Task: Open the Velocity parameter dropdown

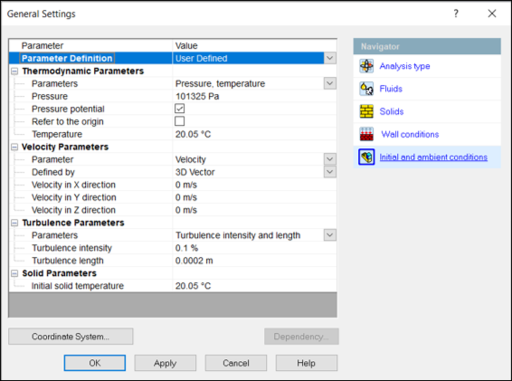Action: coord(330,159)
